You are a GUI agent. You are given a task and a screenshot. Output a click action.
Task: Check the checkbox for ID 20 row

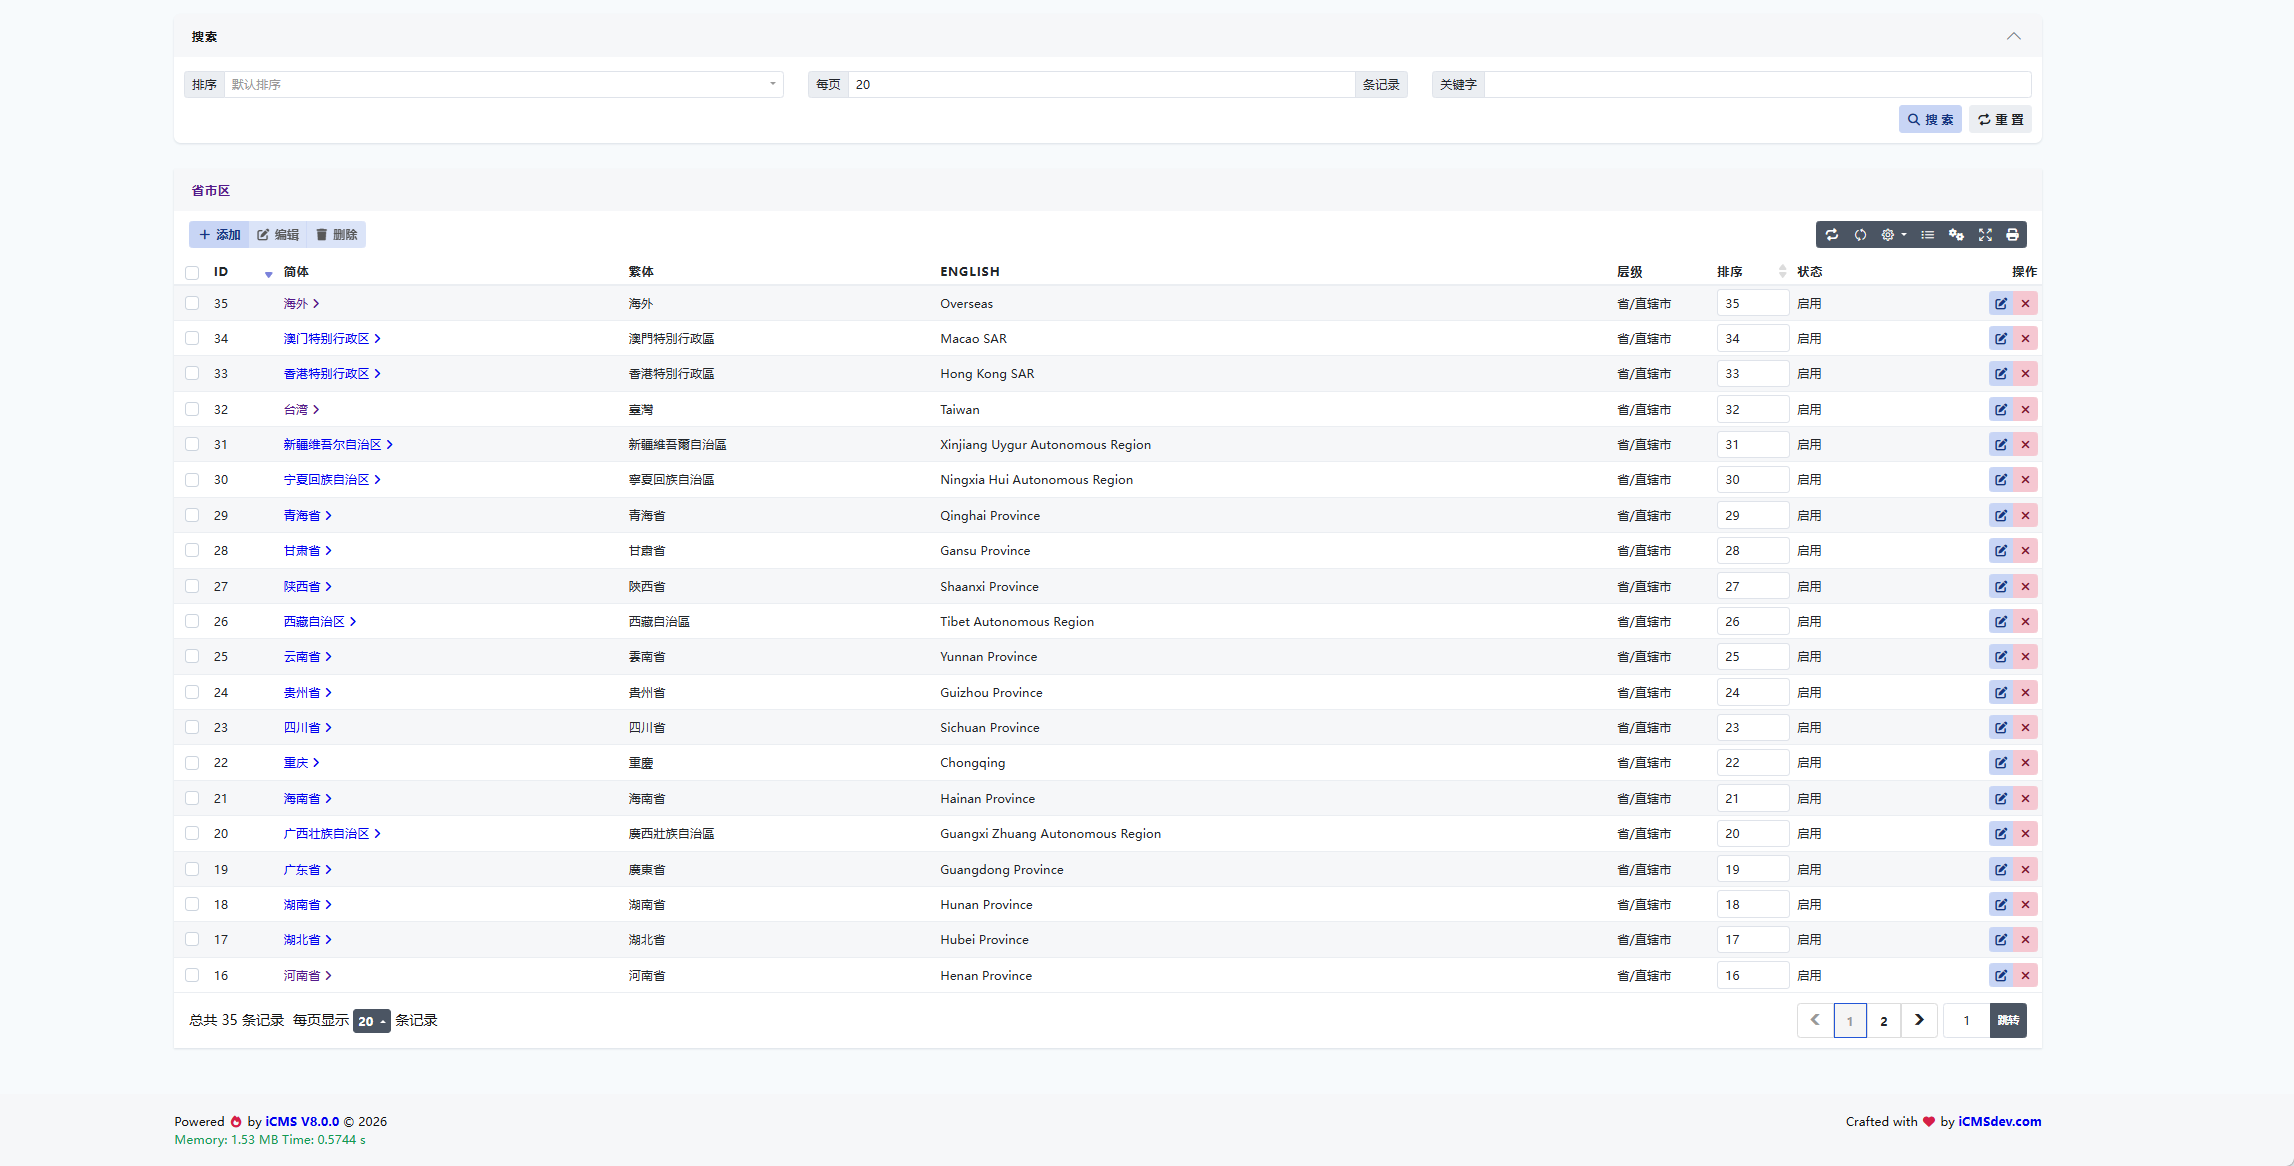click(x=192, y=834)
